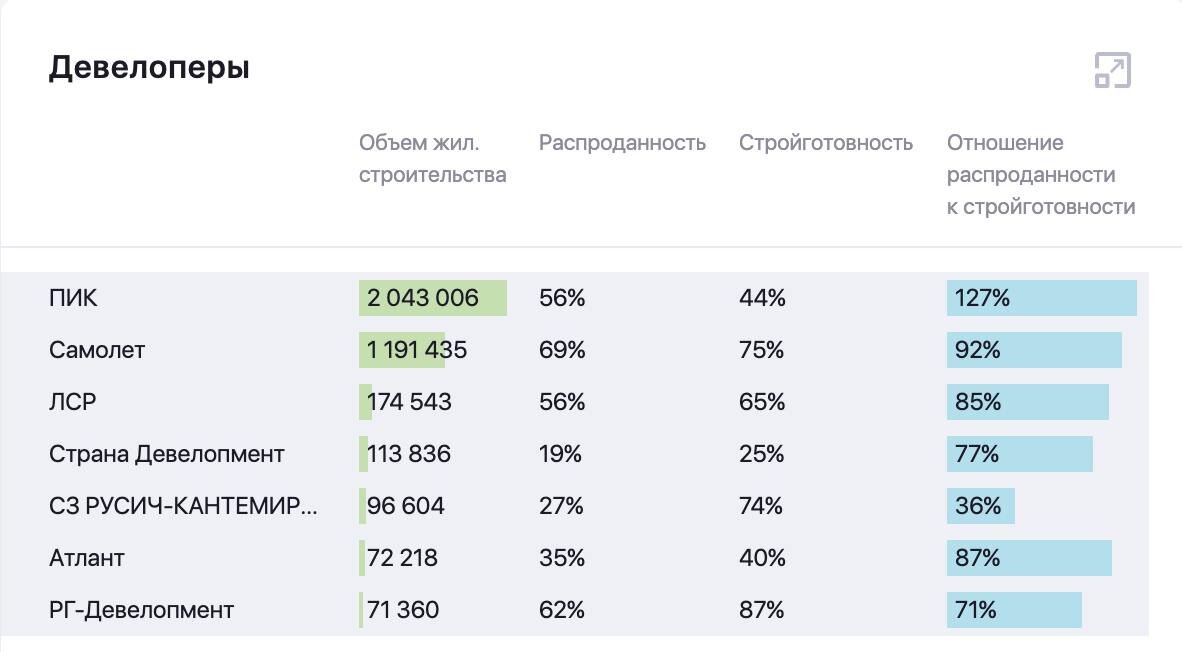
Task: Click the Атлант developer name
Action: pyautogui.click(x=87, y=558)
